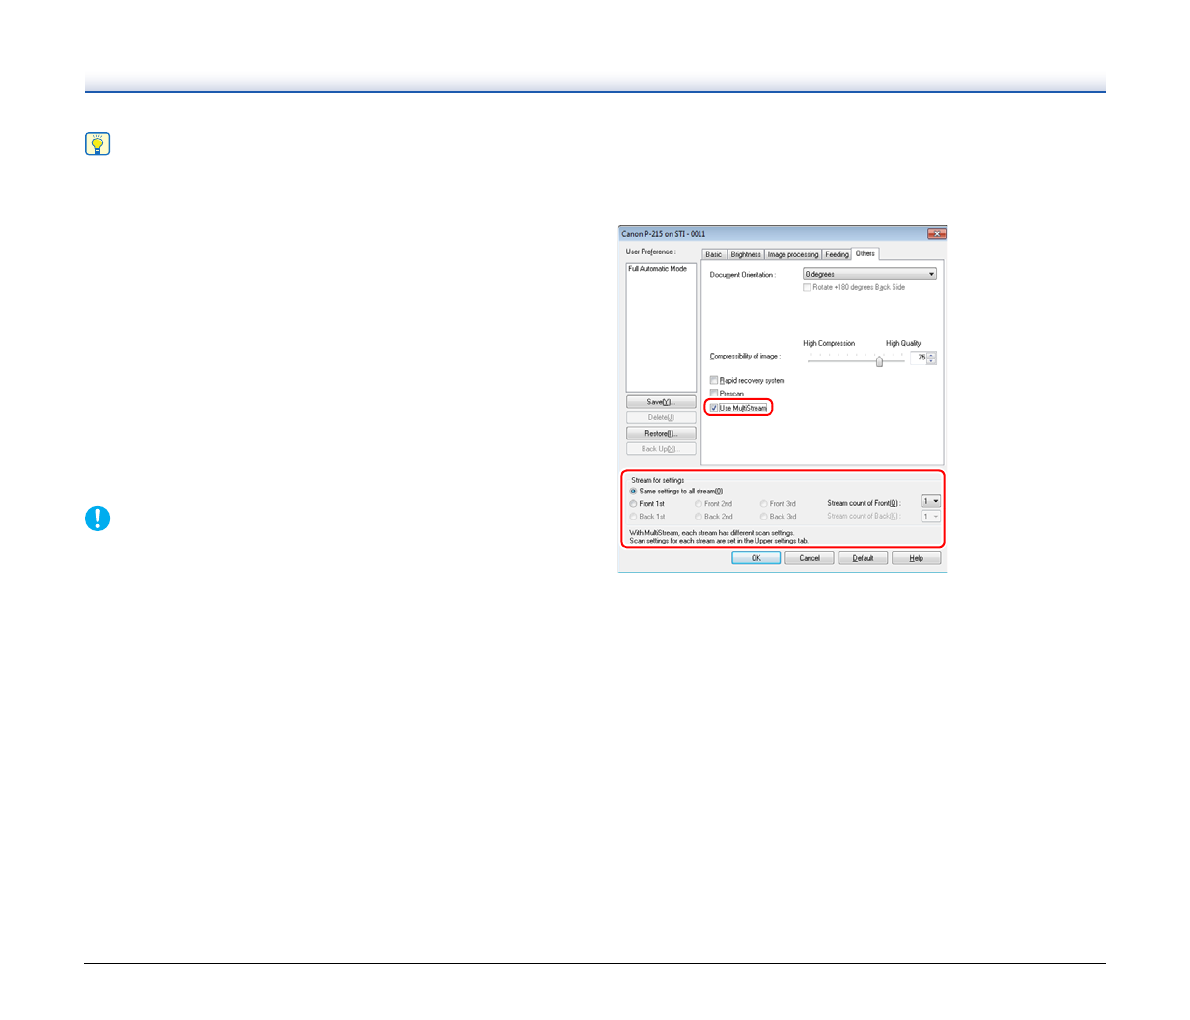
Task: Reset settings with the Default button
Action: click(x=863, y=558)
